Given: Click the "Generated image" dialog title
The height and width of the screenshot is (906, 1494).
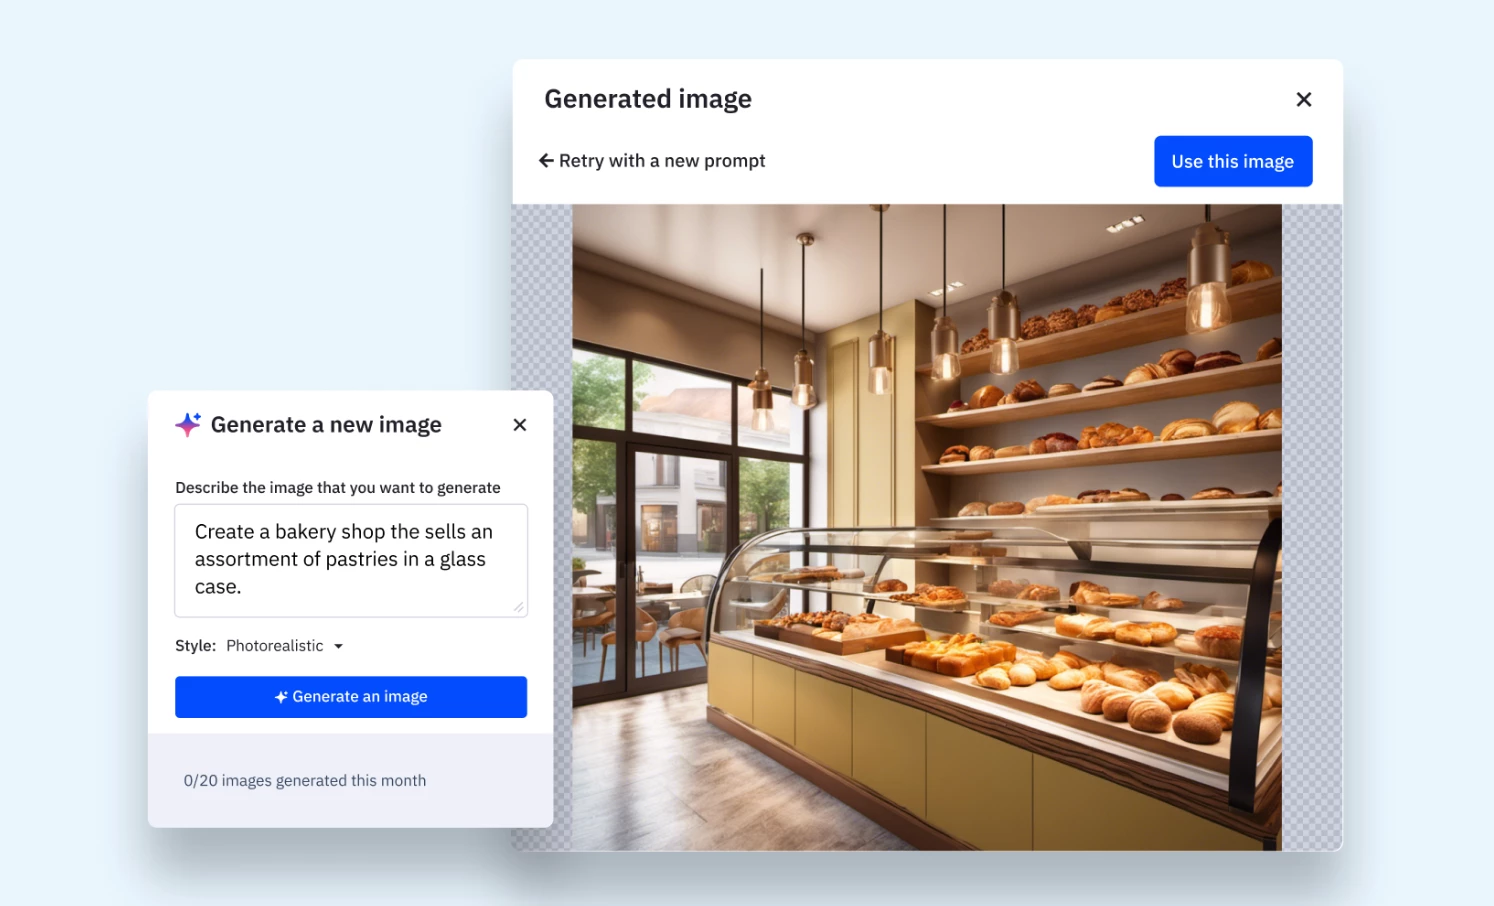Looking at the screenshot, I should [648, 98].
